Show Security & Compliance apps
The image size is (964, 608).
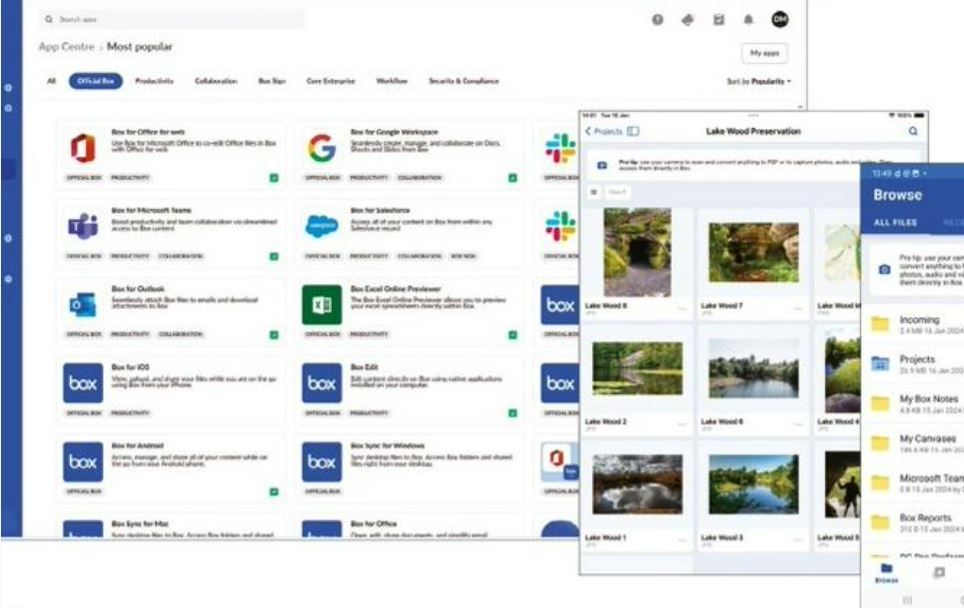(x=464, y=81)
